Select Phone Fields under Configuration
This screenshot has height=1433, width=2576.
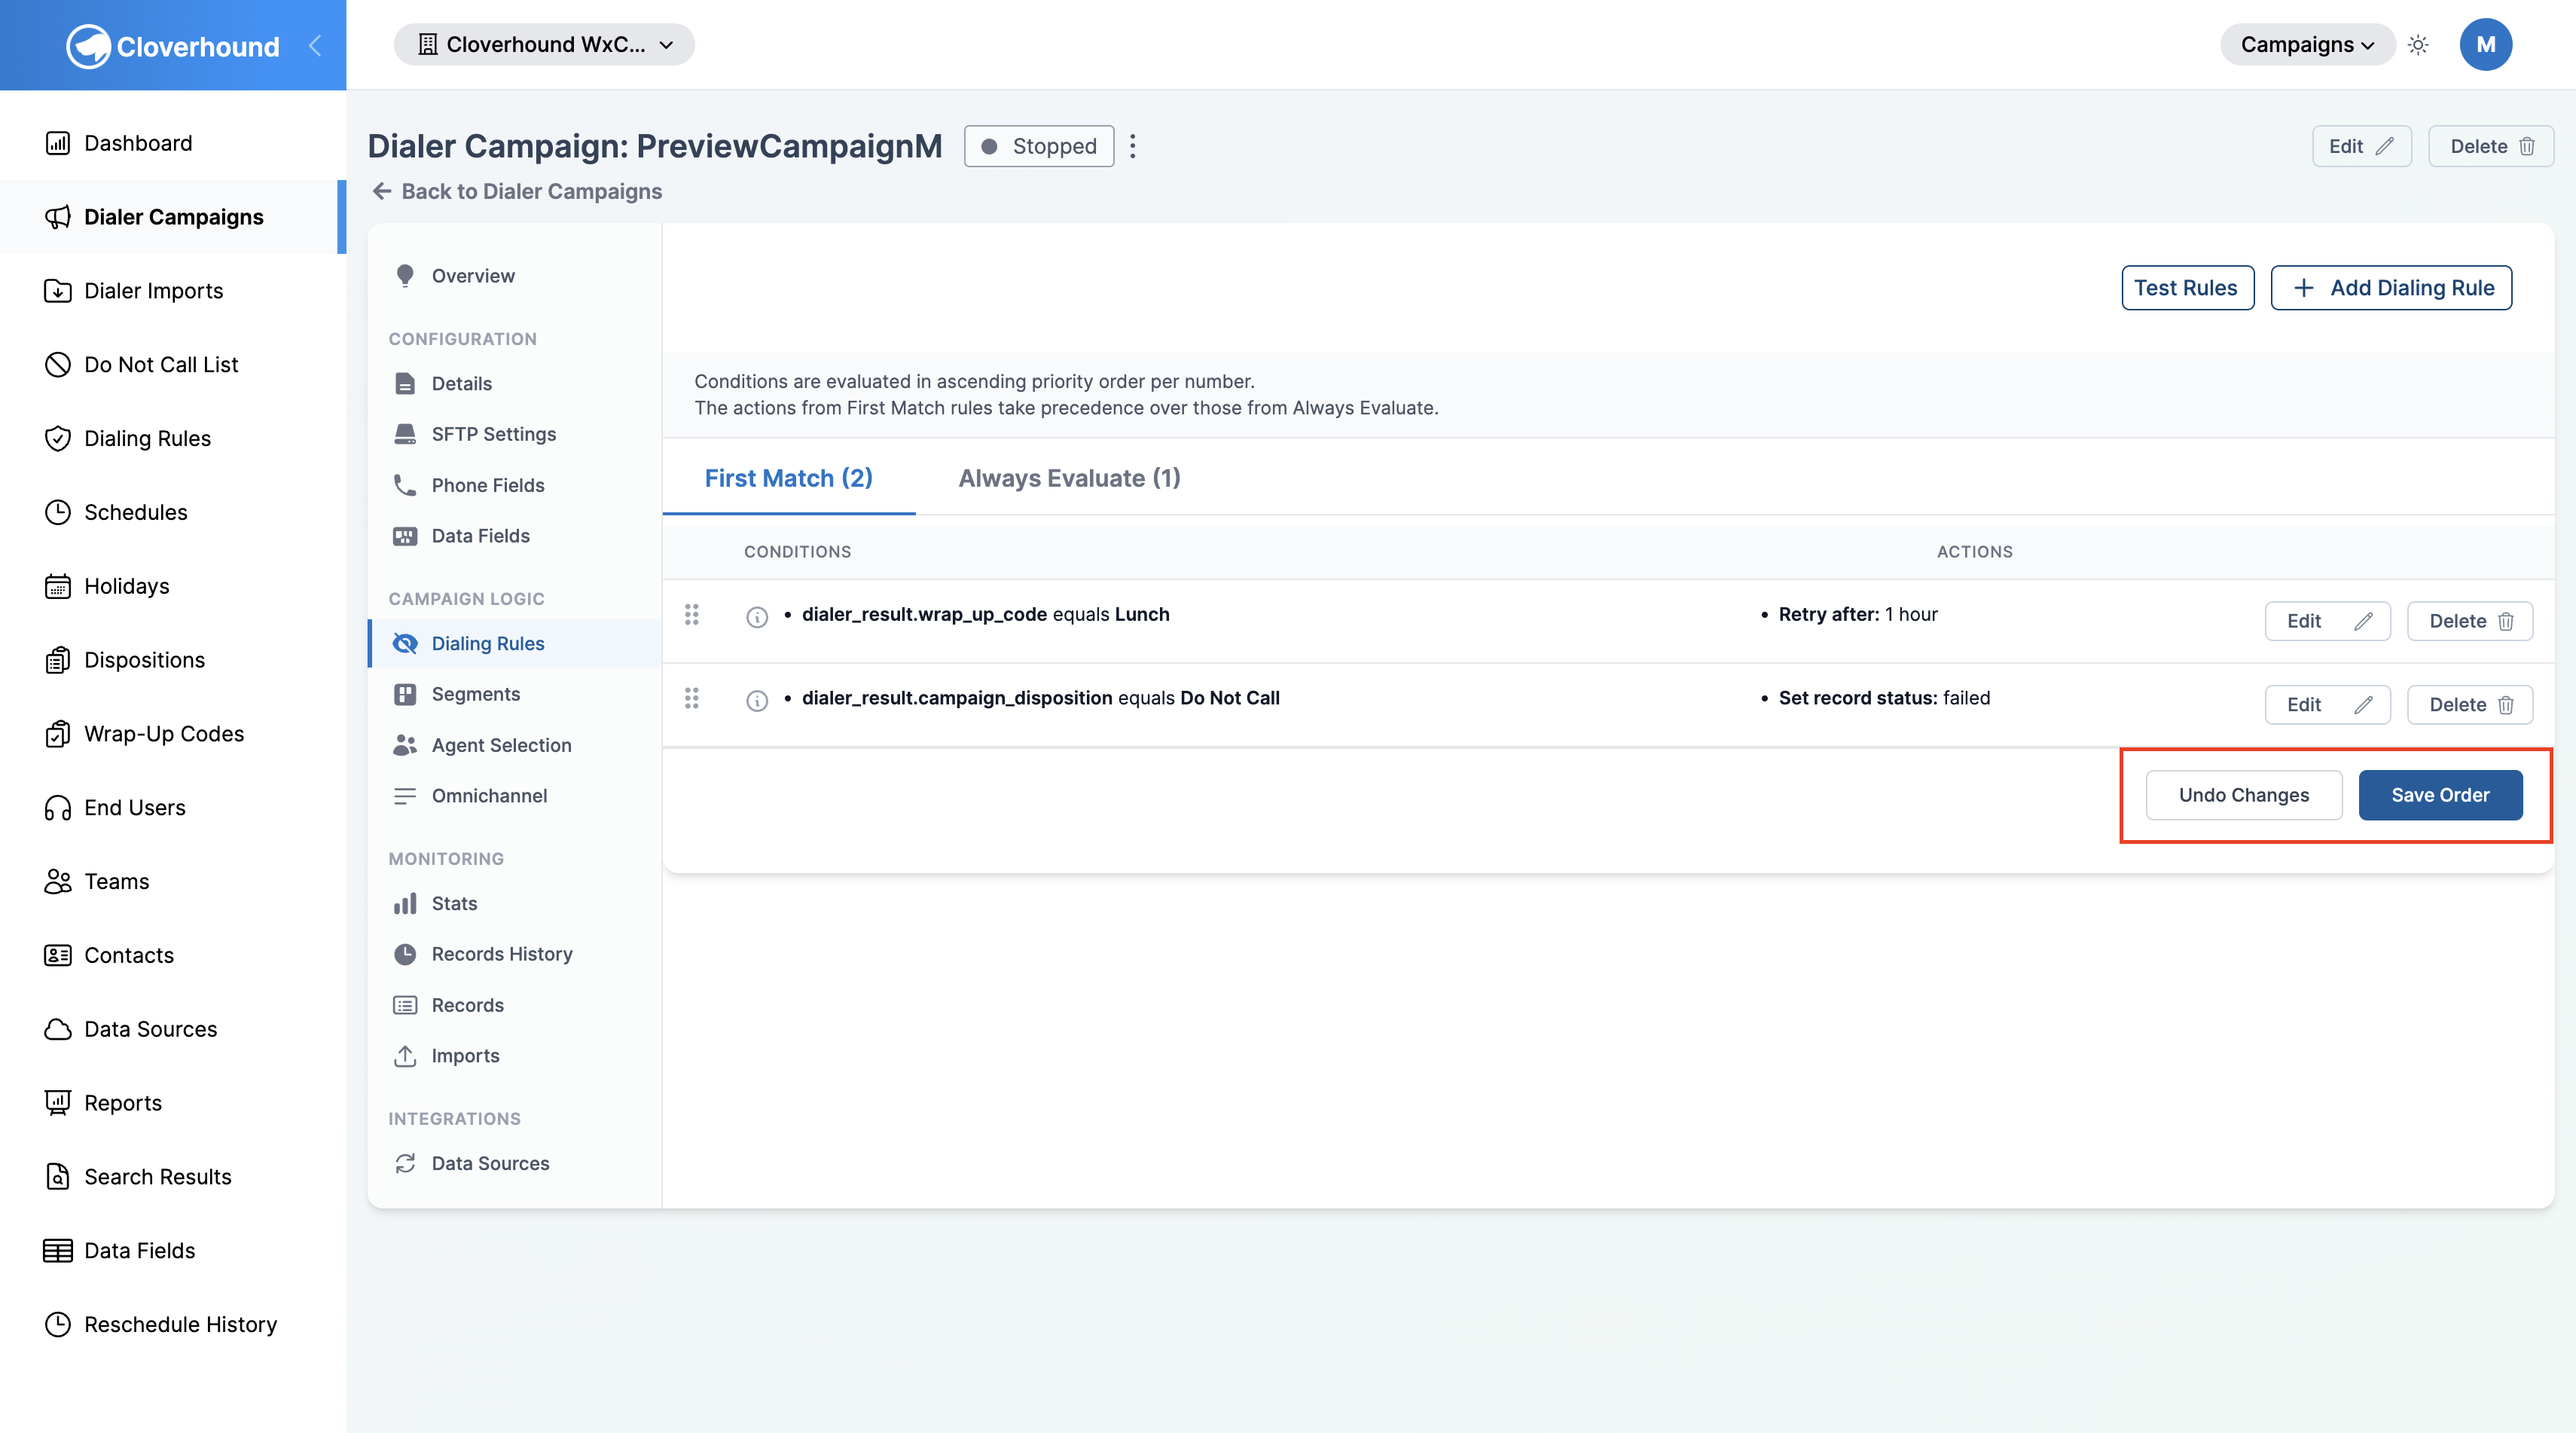point(515,485)
